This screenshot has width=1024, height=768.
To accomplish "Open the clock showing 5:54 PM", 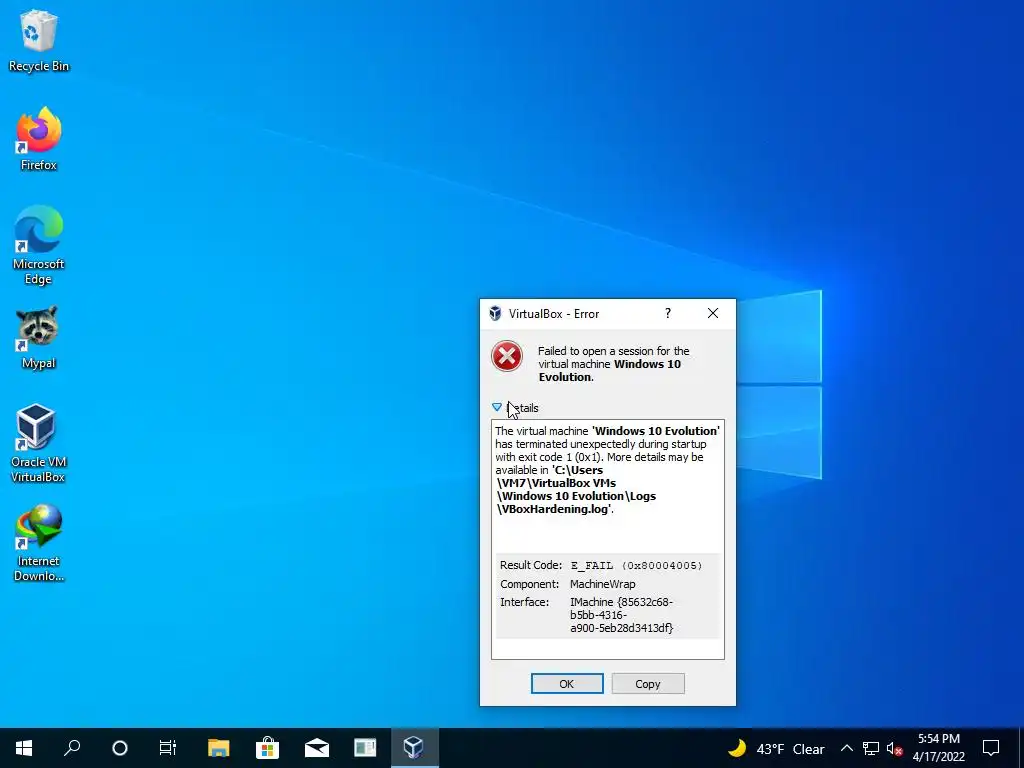I will pos(938,748).
